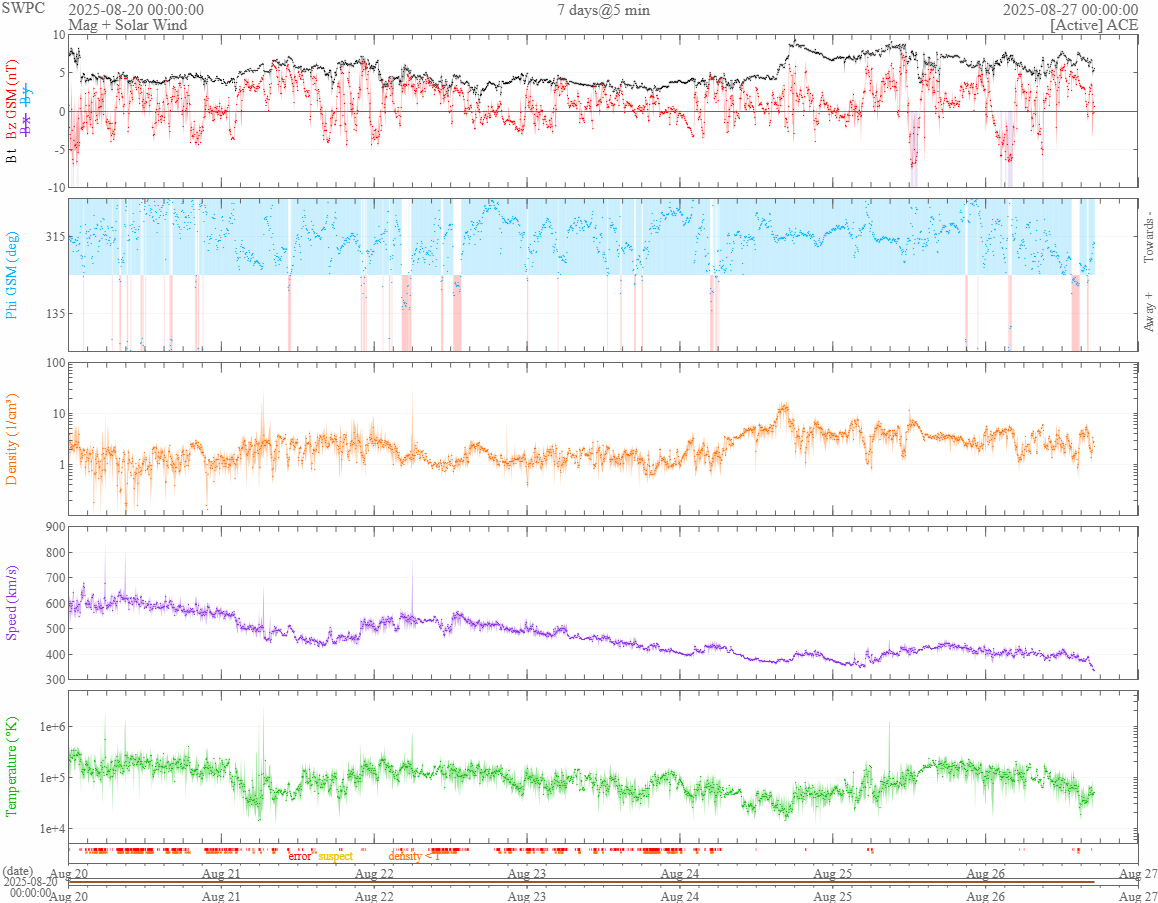Click the SWPC title text

tap(24, 9)
